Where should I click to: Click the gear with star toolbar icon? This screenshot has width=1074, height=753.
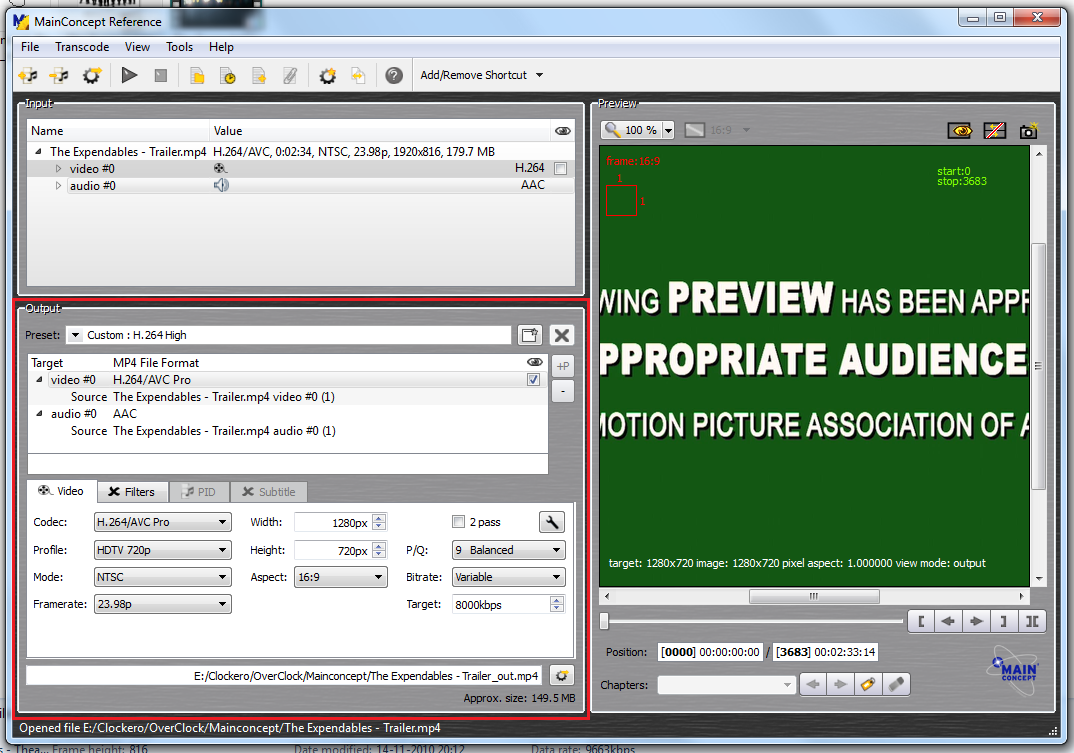tap(92, 75)
